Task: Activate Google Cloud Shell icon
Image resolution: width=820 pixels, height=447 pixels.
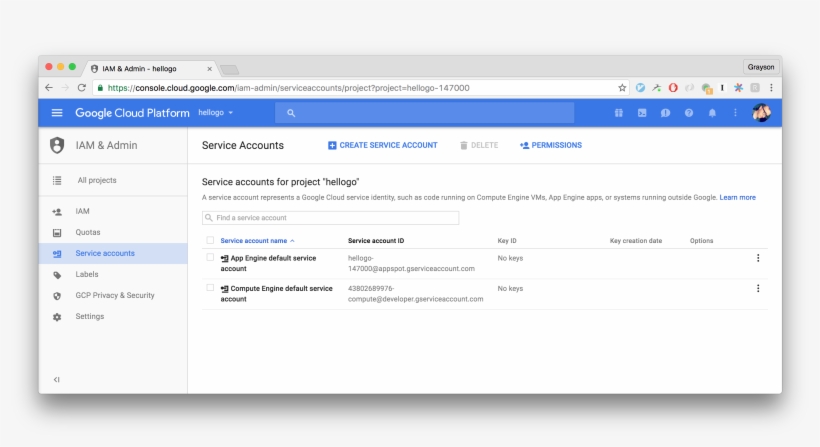Action: 642,113
